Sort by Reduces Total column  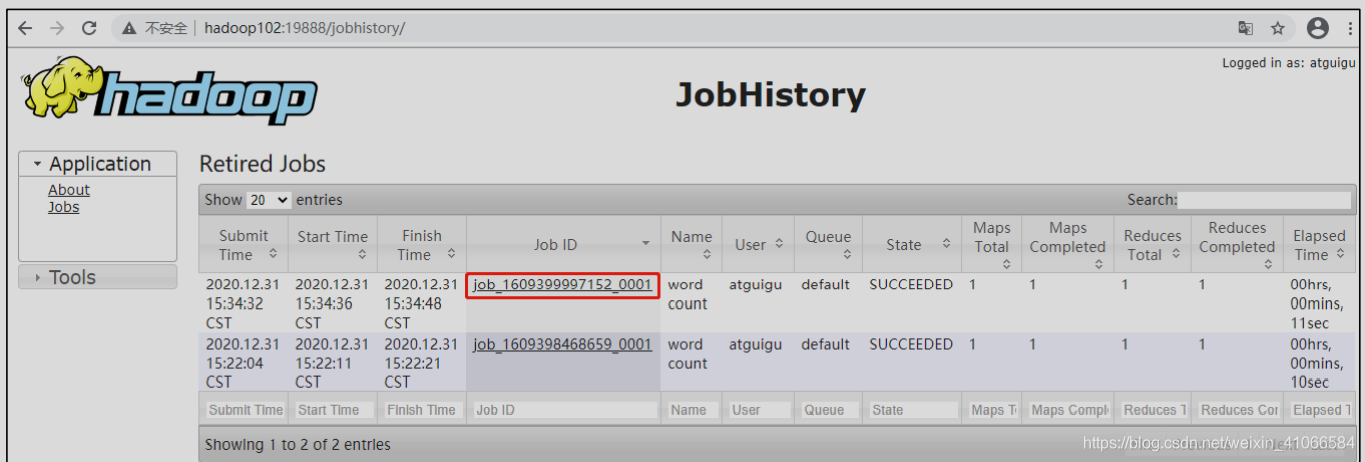click(1153, 245)
